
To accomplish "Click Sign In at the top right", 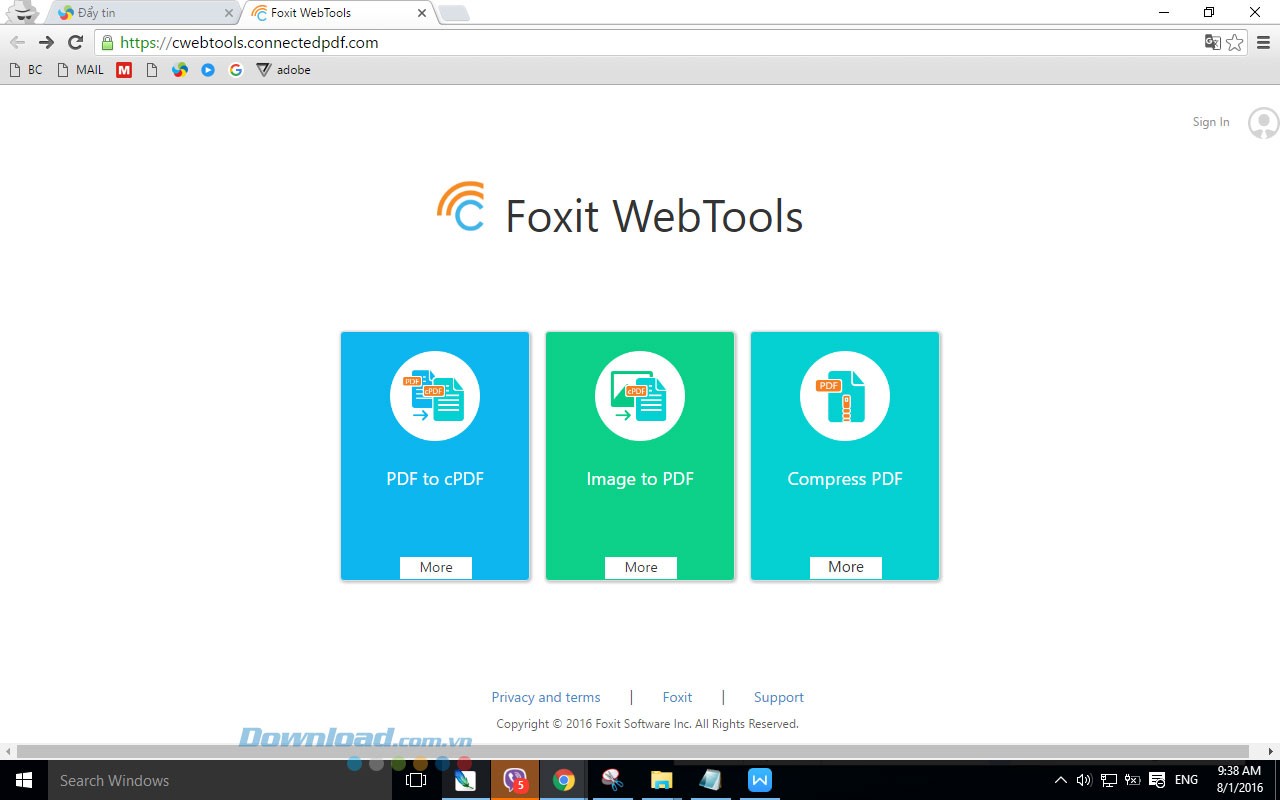I will [x=1210, y=121].
